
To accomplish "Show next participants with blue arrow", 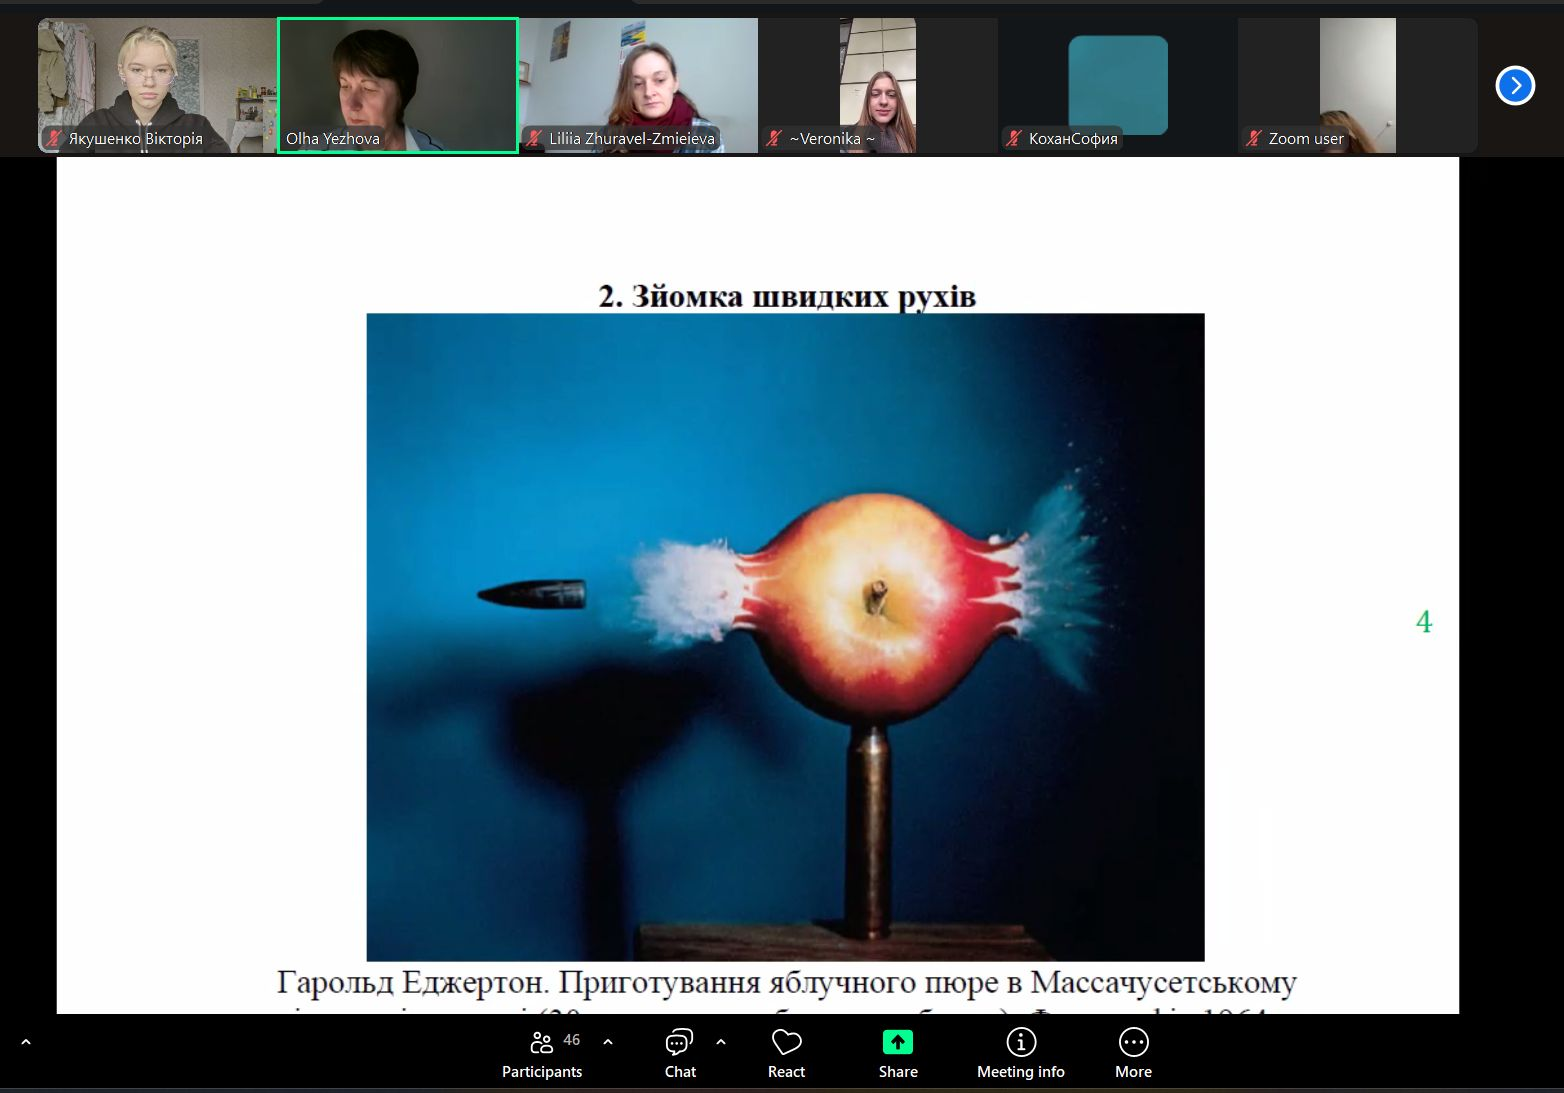I will pyautogui.click(x=1514, y=86).
